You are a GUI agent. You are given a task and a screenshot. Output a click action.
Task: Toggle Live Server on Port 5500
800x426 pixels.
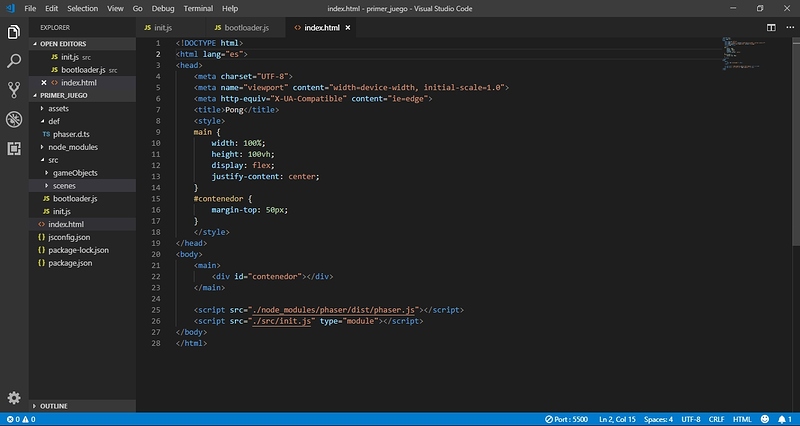tap(567, 419)
